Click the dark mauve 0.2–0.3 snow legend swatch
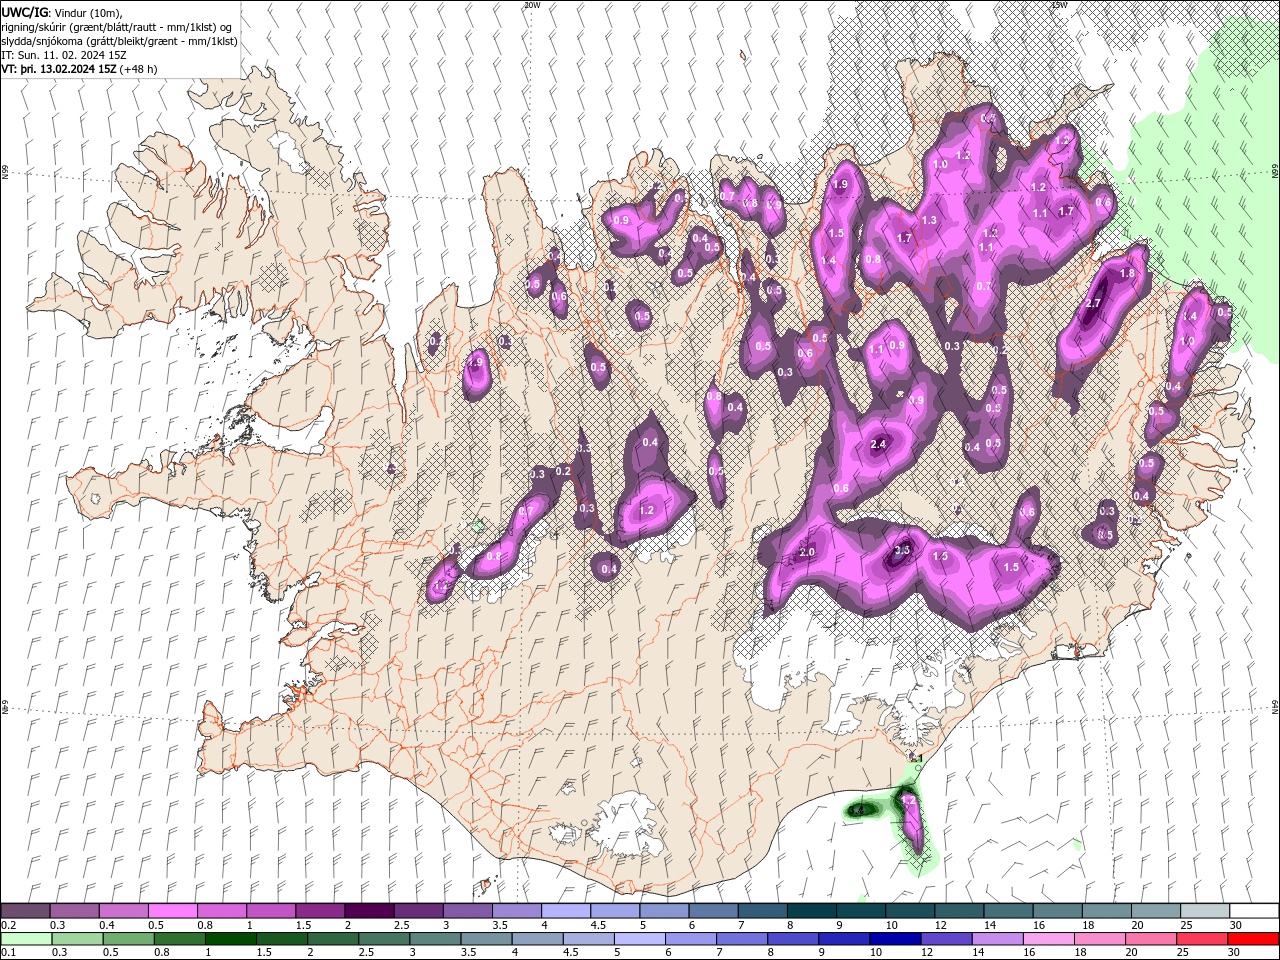This screenshot has height=960, width=1280. 26,911
